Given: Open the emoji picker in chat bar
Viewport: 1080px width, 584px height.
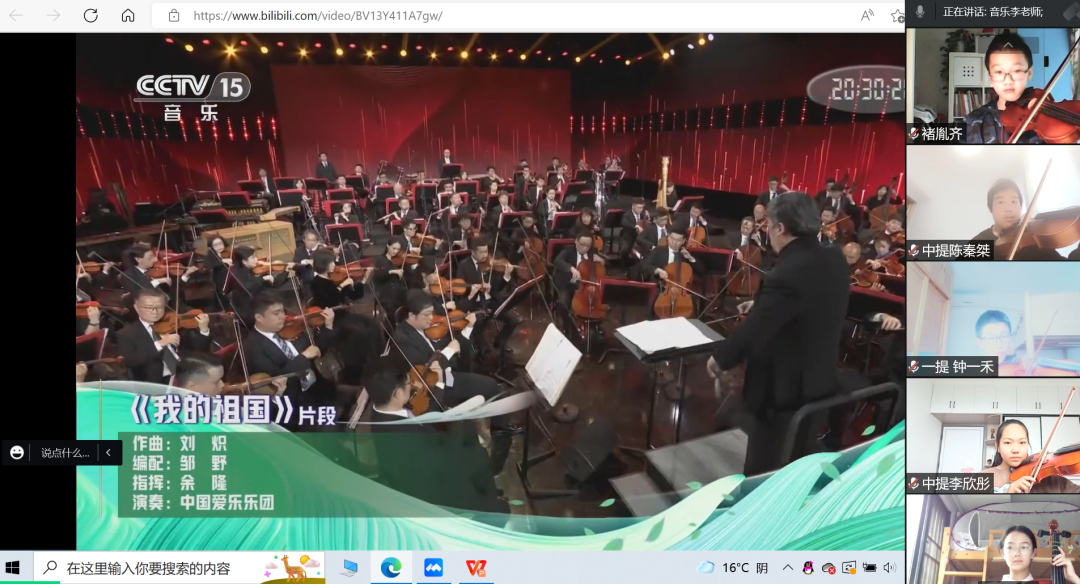Looking at the screenshot, I should tap(17, 453).
